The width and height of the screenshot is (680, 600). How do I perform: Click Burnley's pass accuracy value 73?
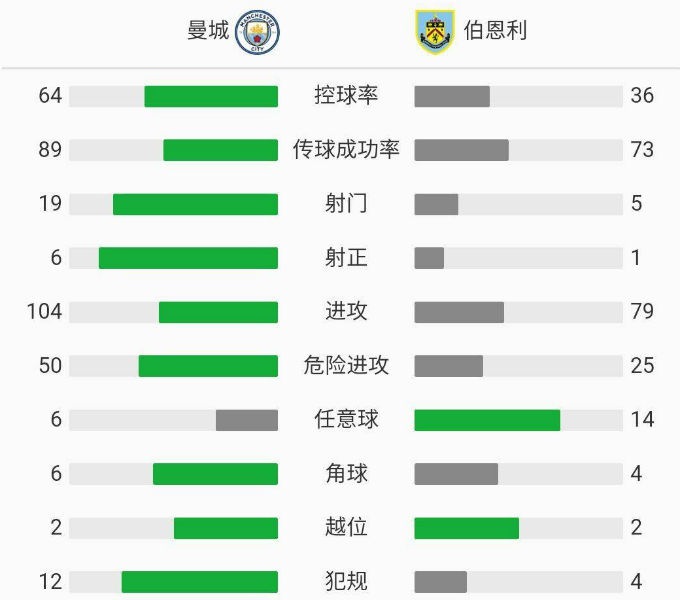click(x=642, y=150)
